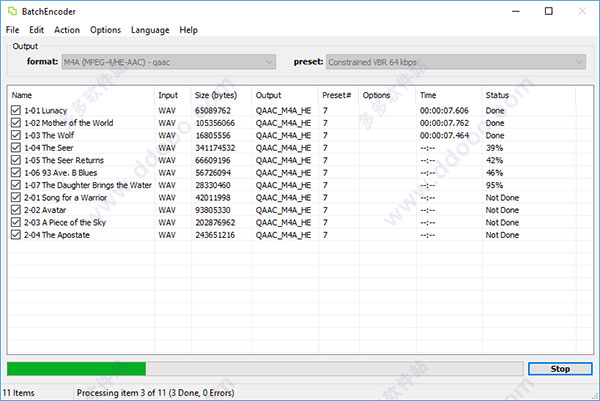Image resolution: width=600 pixels, height=401 pixels.
Task: Toggle checkbox for 2-04 The Apostate
Action: 16,235
